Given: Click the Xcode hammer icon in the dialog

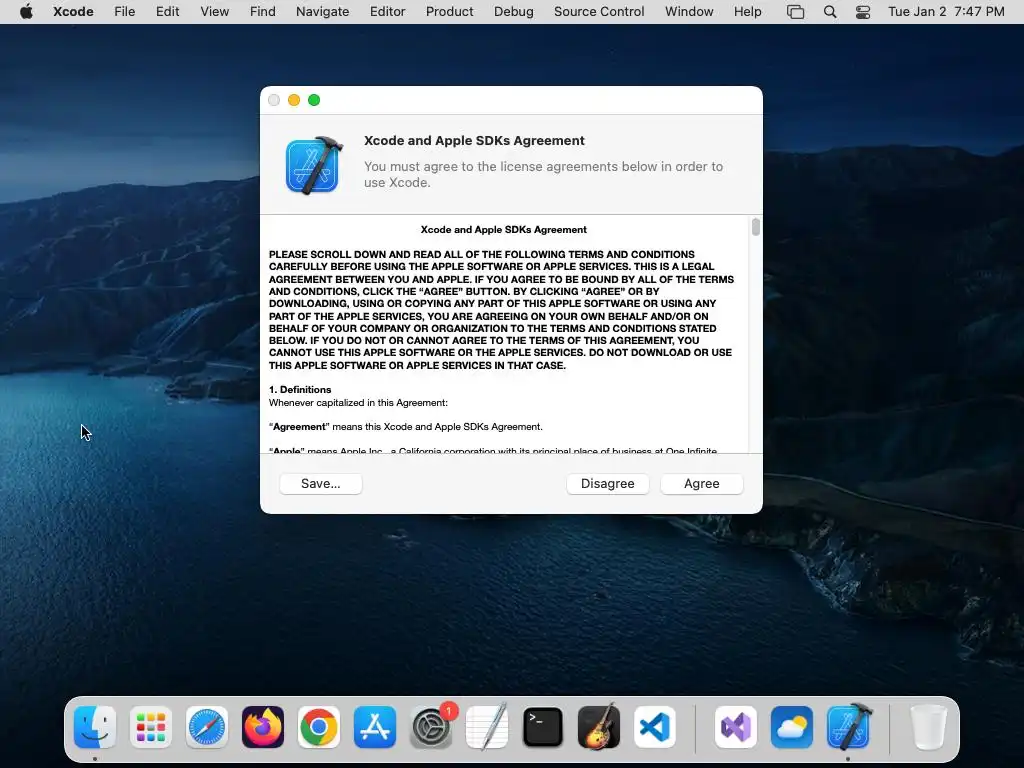Looking at the screenshot, I should tap(314, 165).
